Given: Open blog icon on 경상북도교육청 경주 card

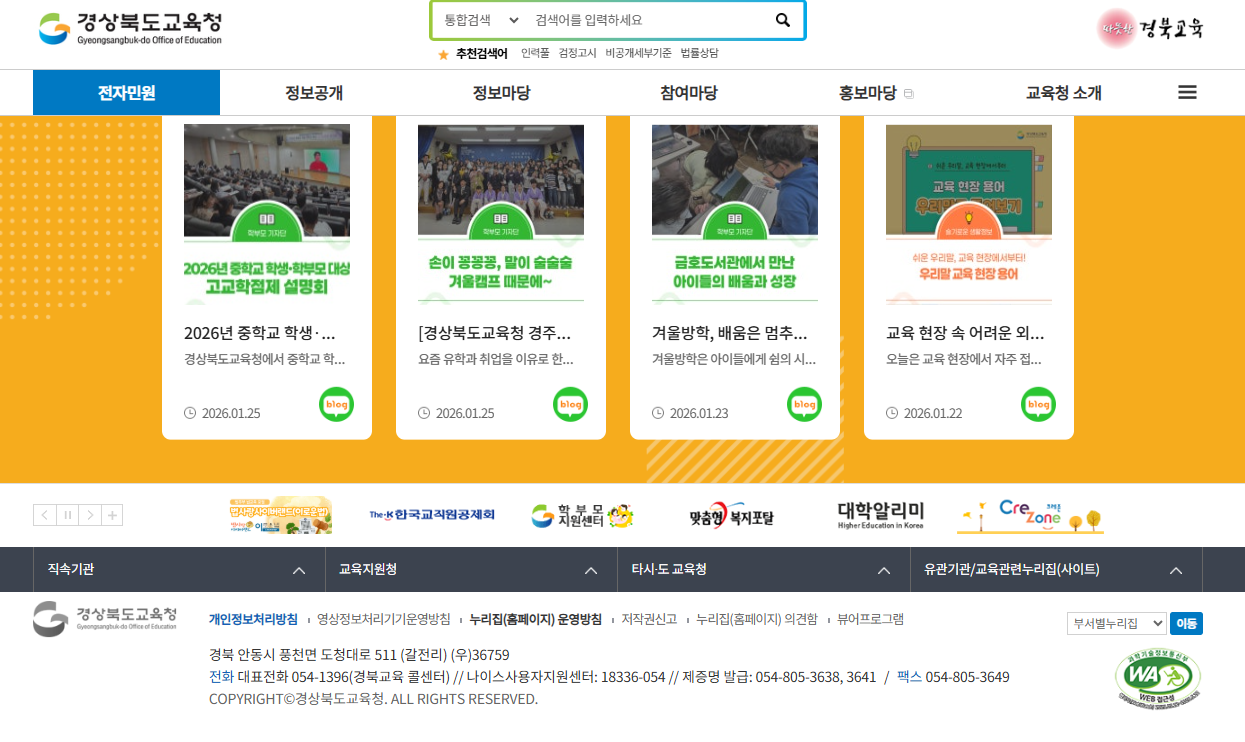Looking at the screenshot, I should [570, 404].
